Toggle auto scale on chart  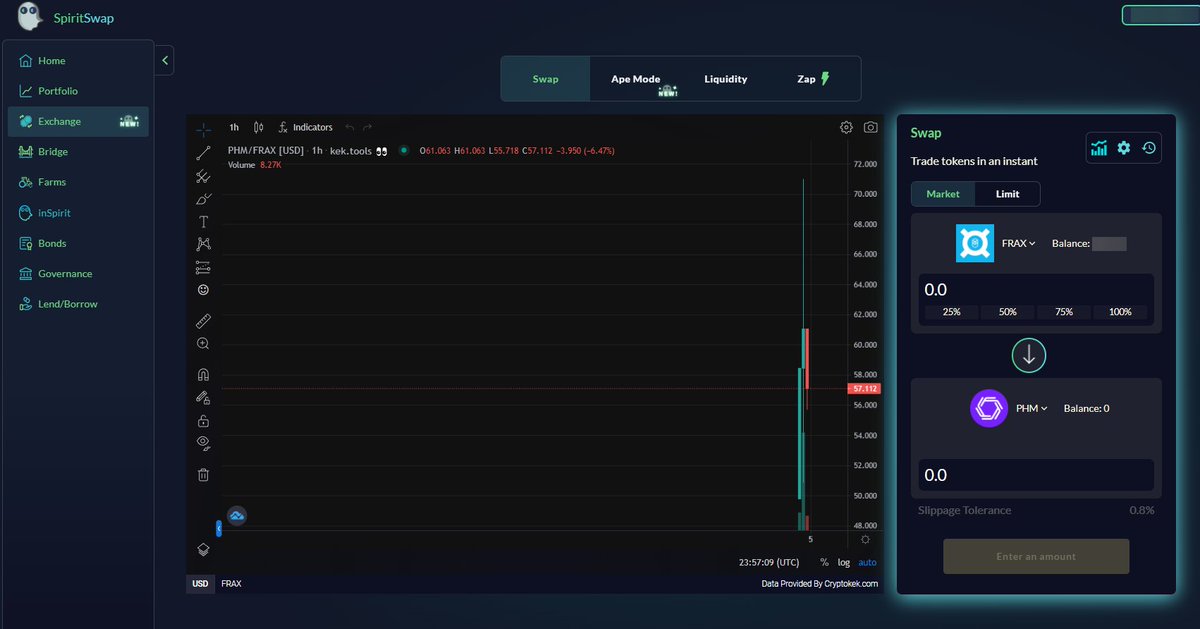(867, 562)
